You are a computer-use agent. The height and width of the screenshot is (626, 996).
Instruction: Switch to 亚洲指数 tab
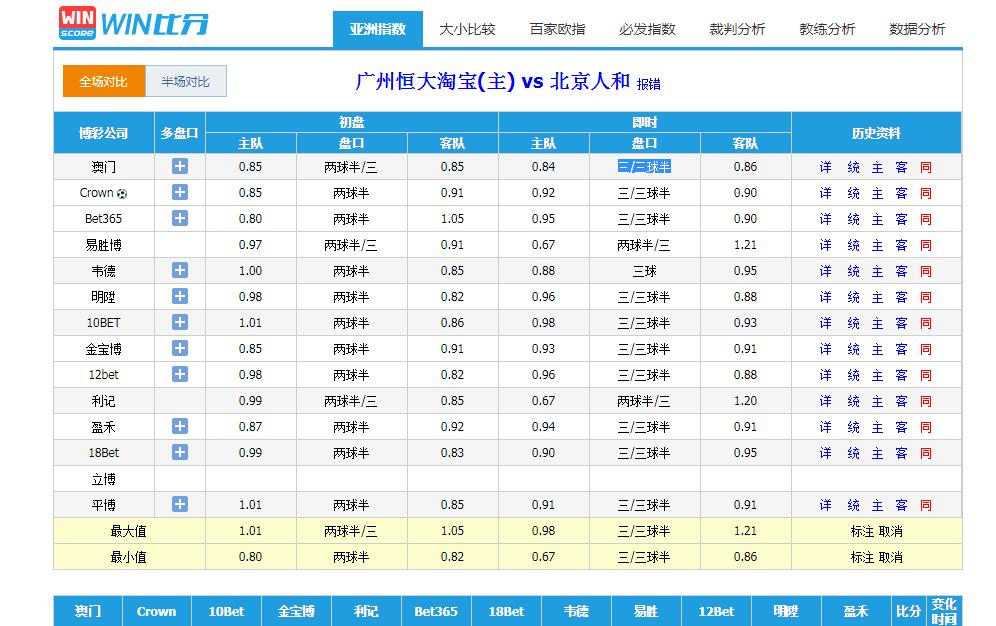[377, 29]
